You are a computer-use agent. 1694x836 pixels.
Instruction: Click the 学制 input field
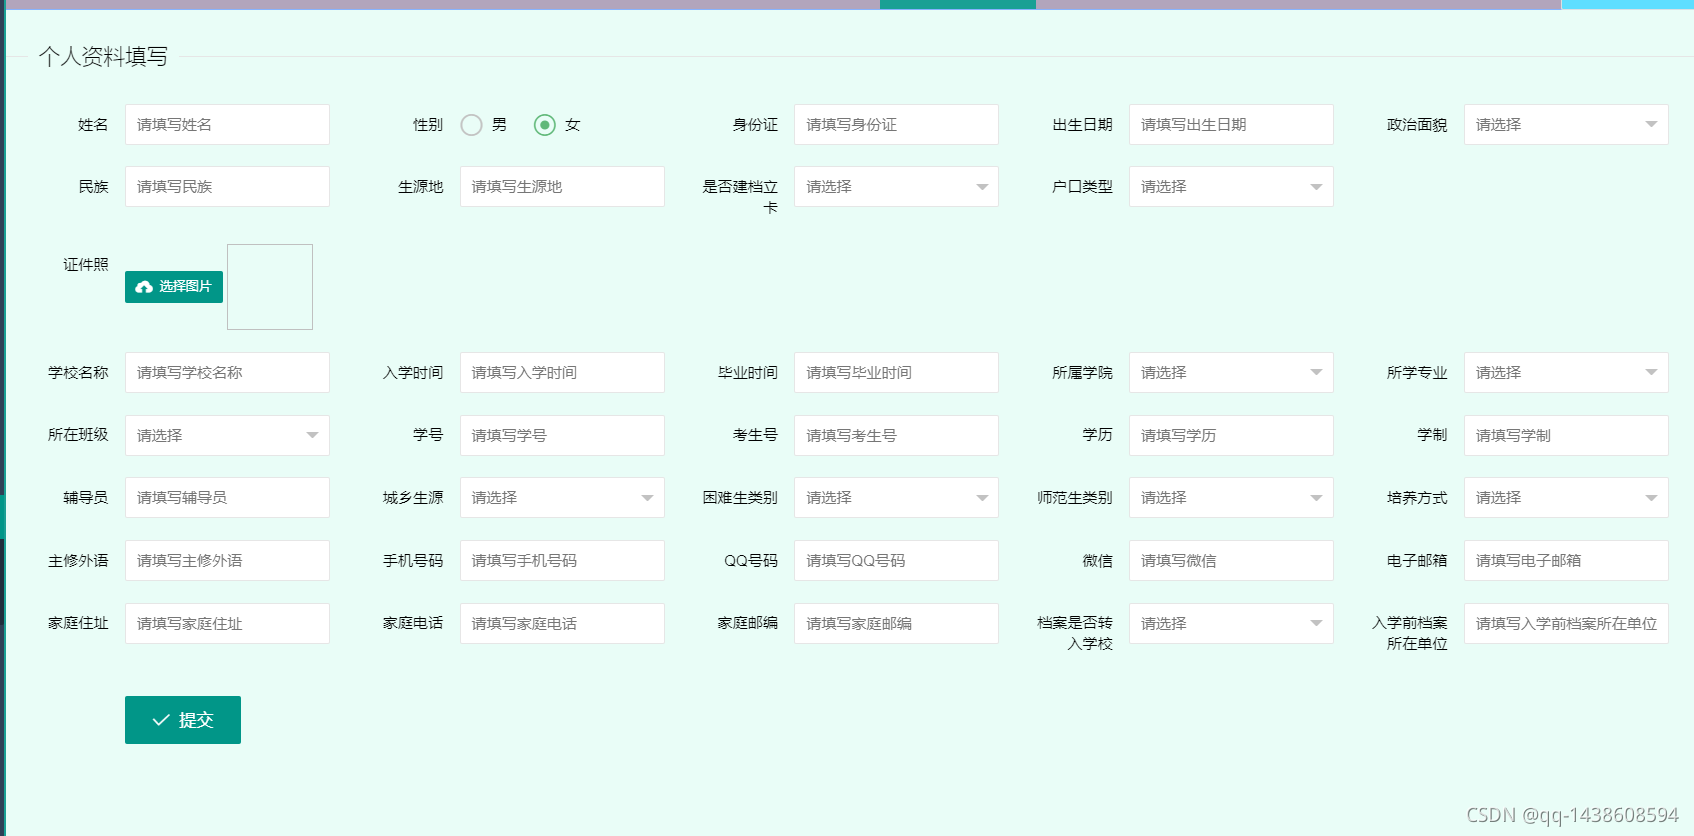pyautogui.click(x=1566, y=436)
